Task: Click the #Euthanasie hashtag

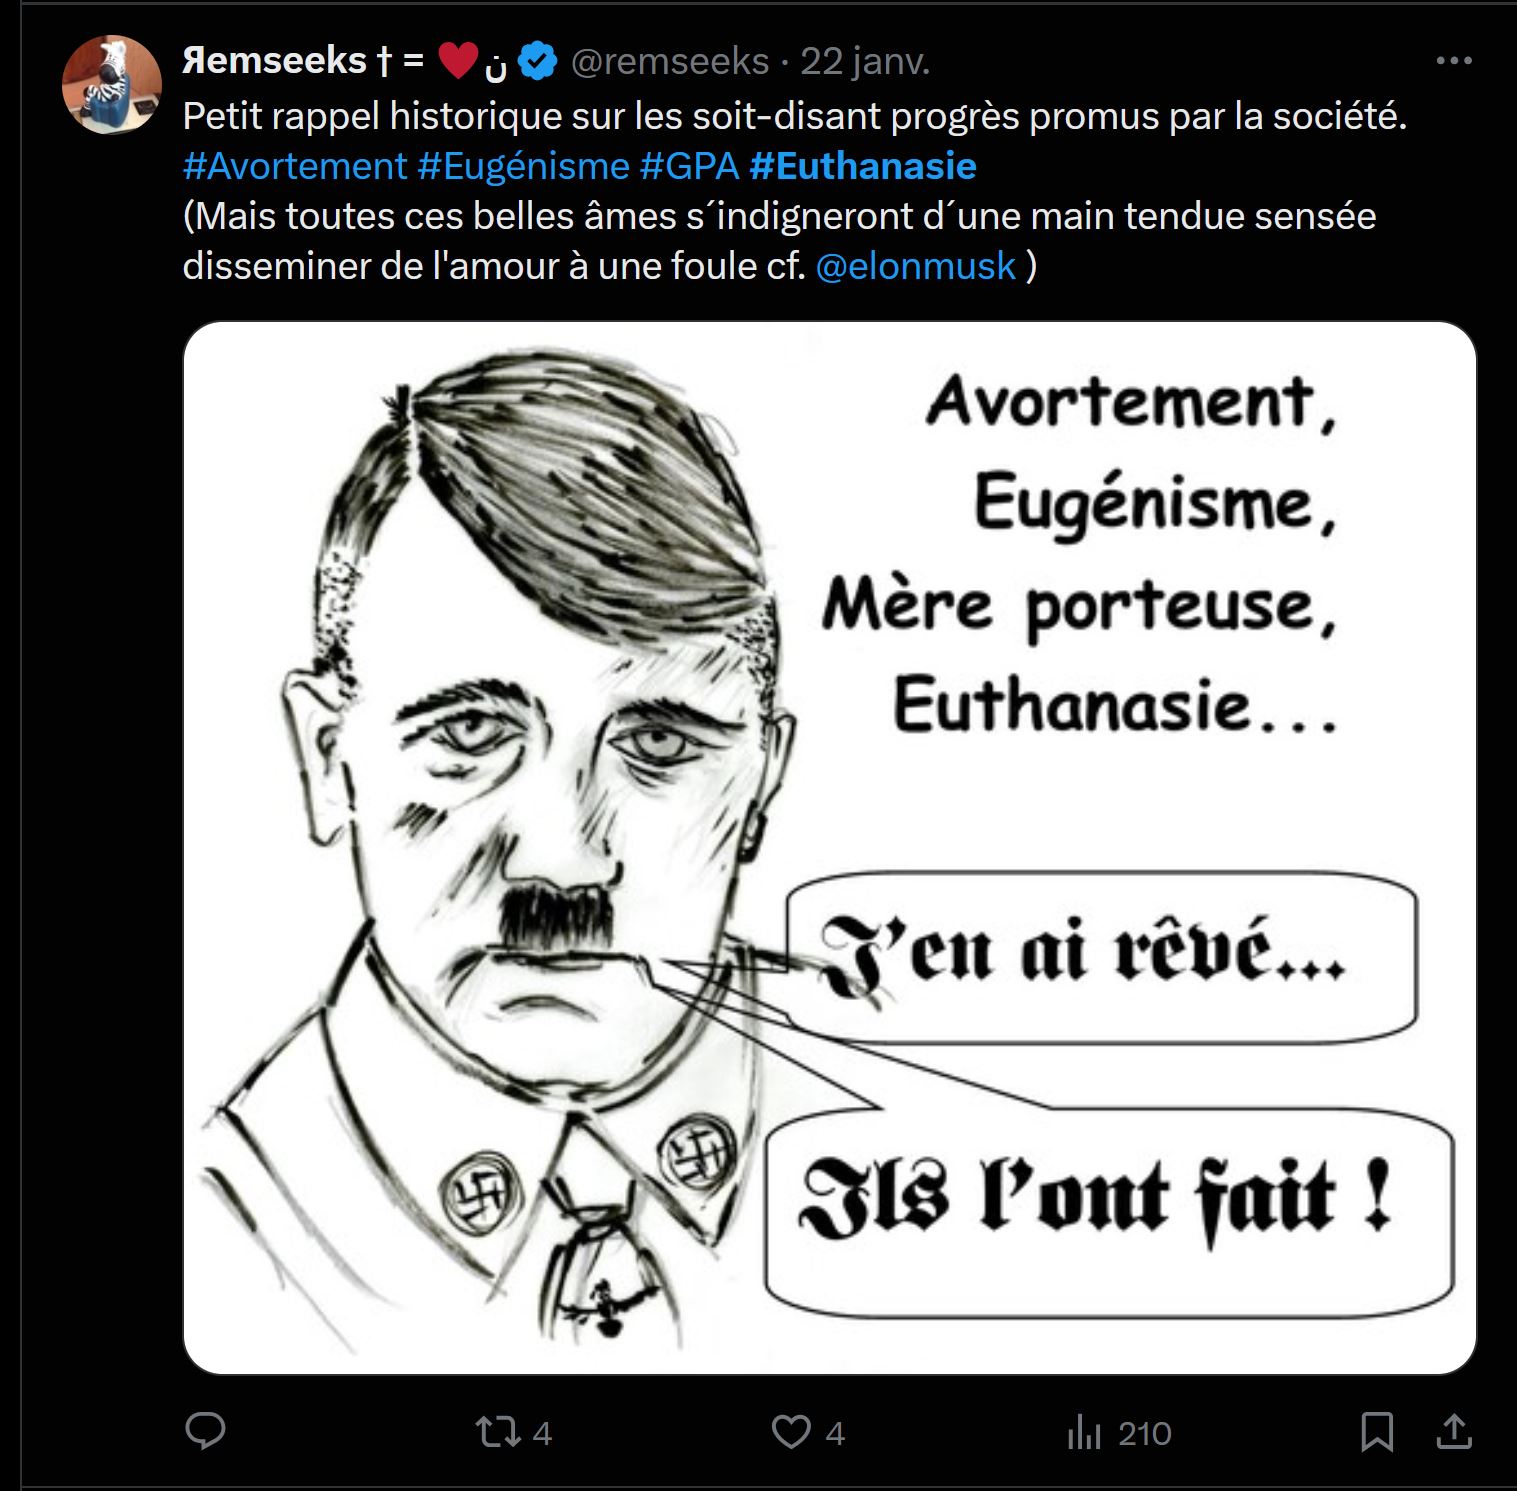Action: [862, 166]
